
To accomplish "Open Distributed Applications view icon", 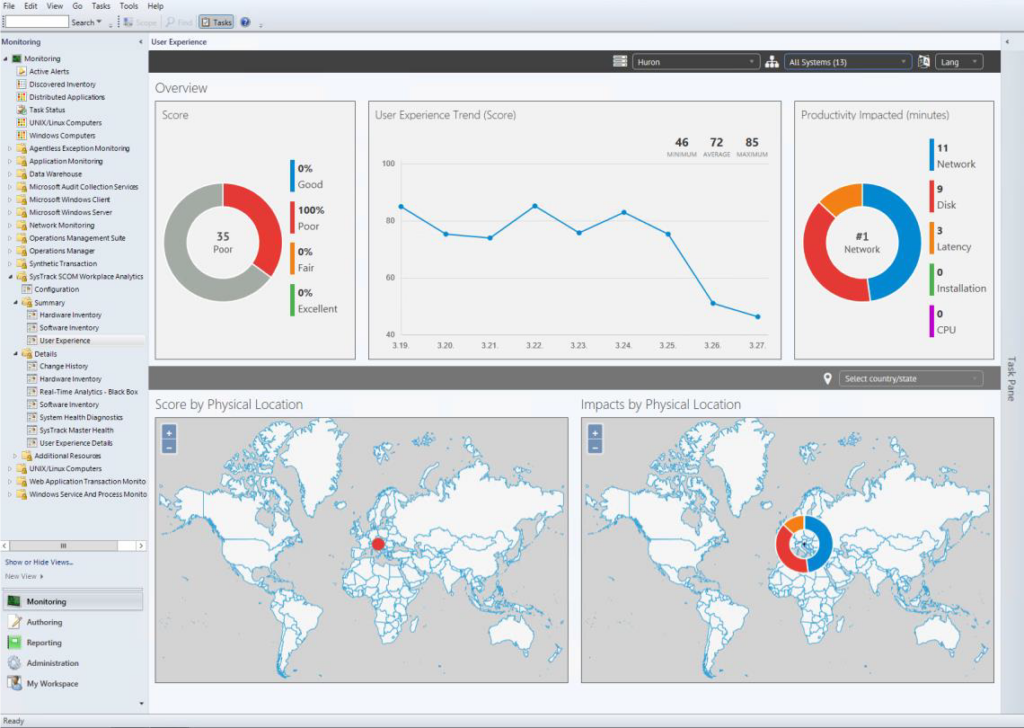I will coord(22,97).
